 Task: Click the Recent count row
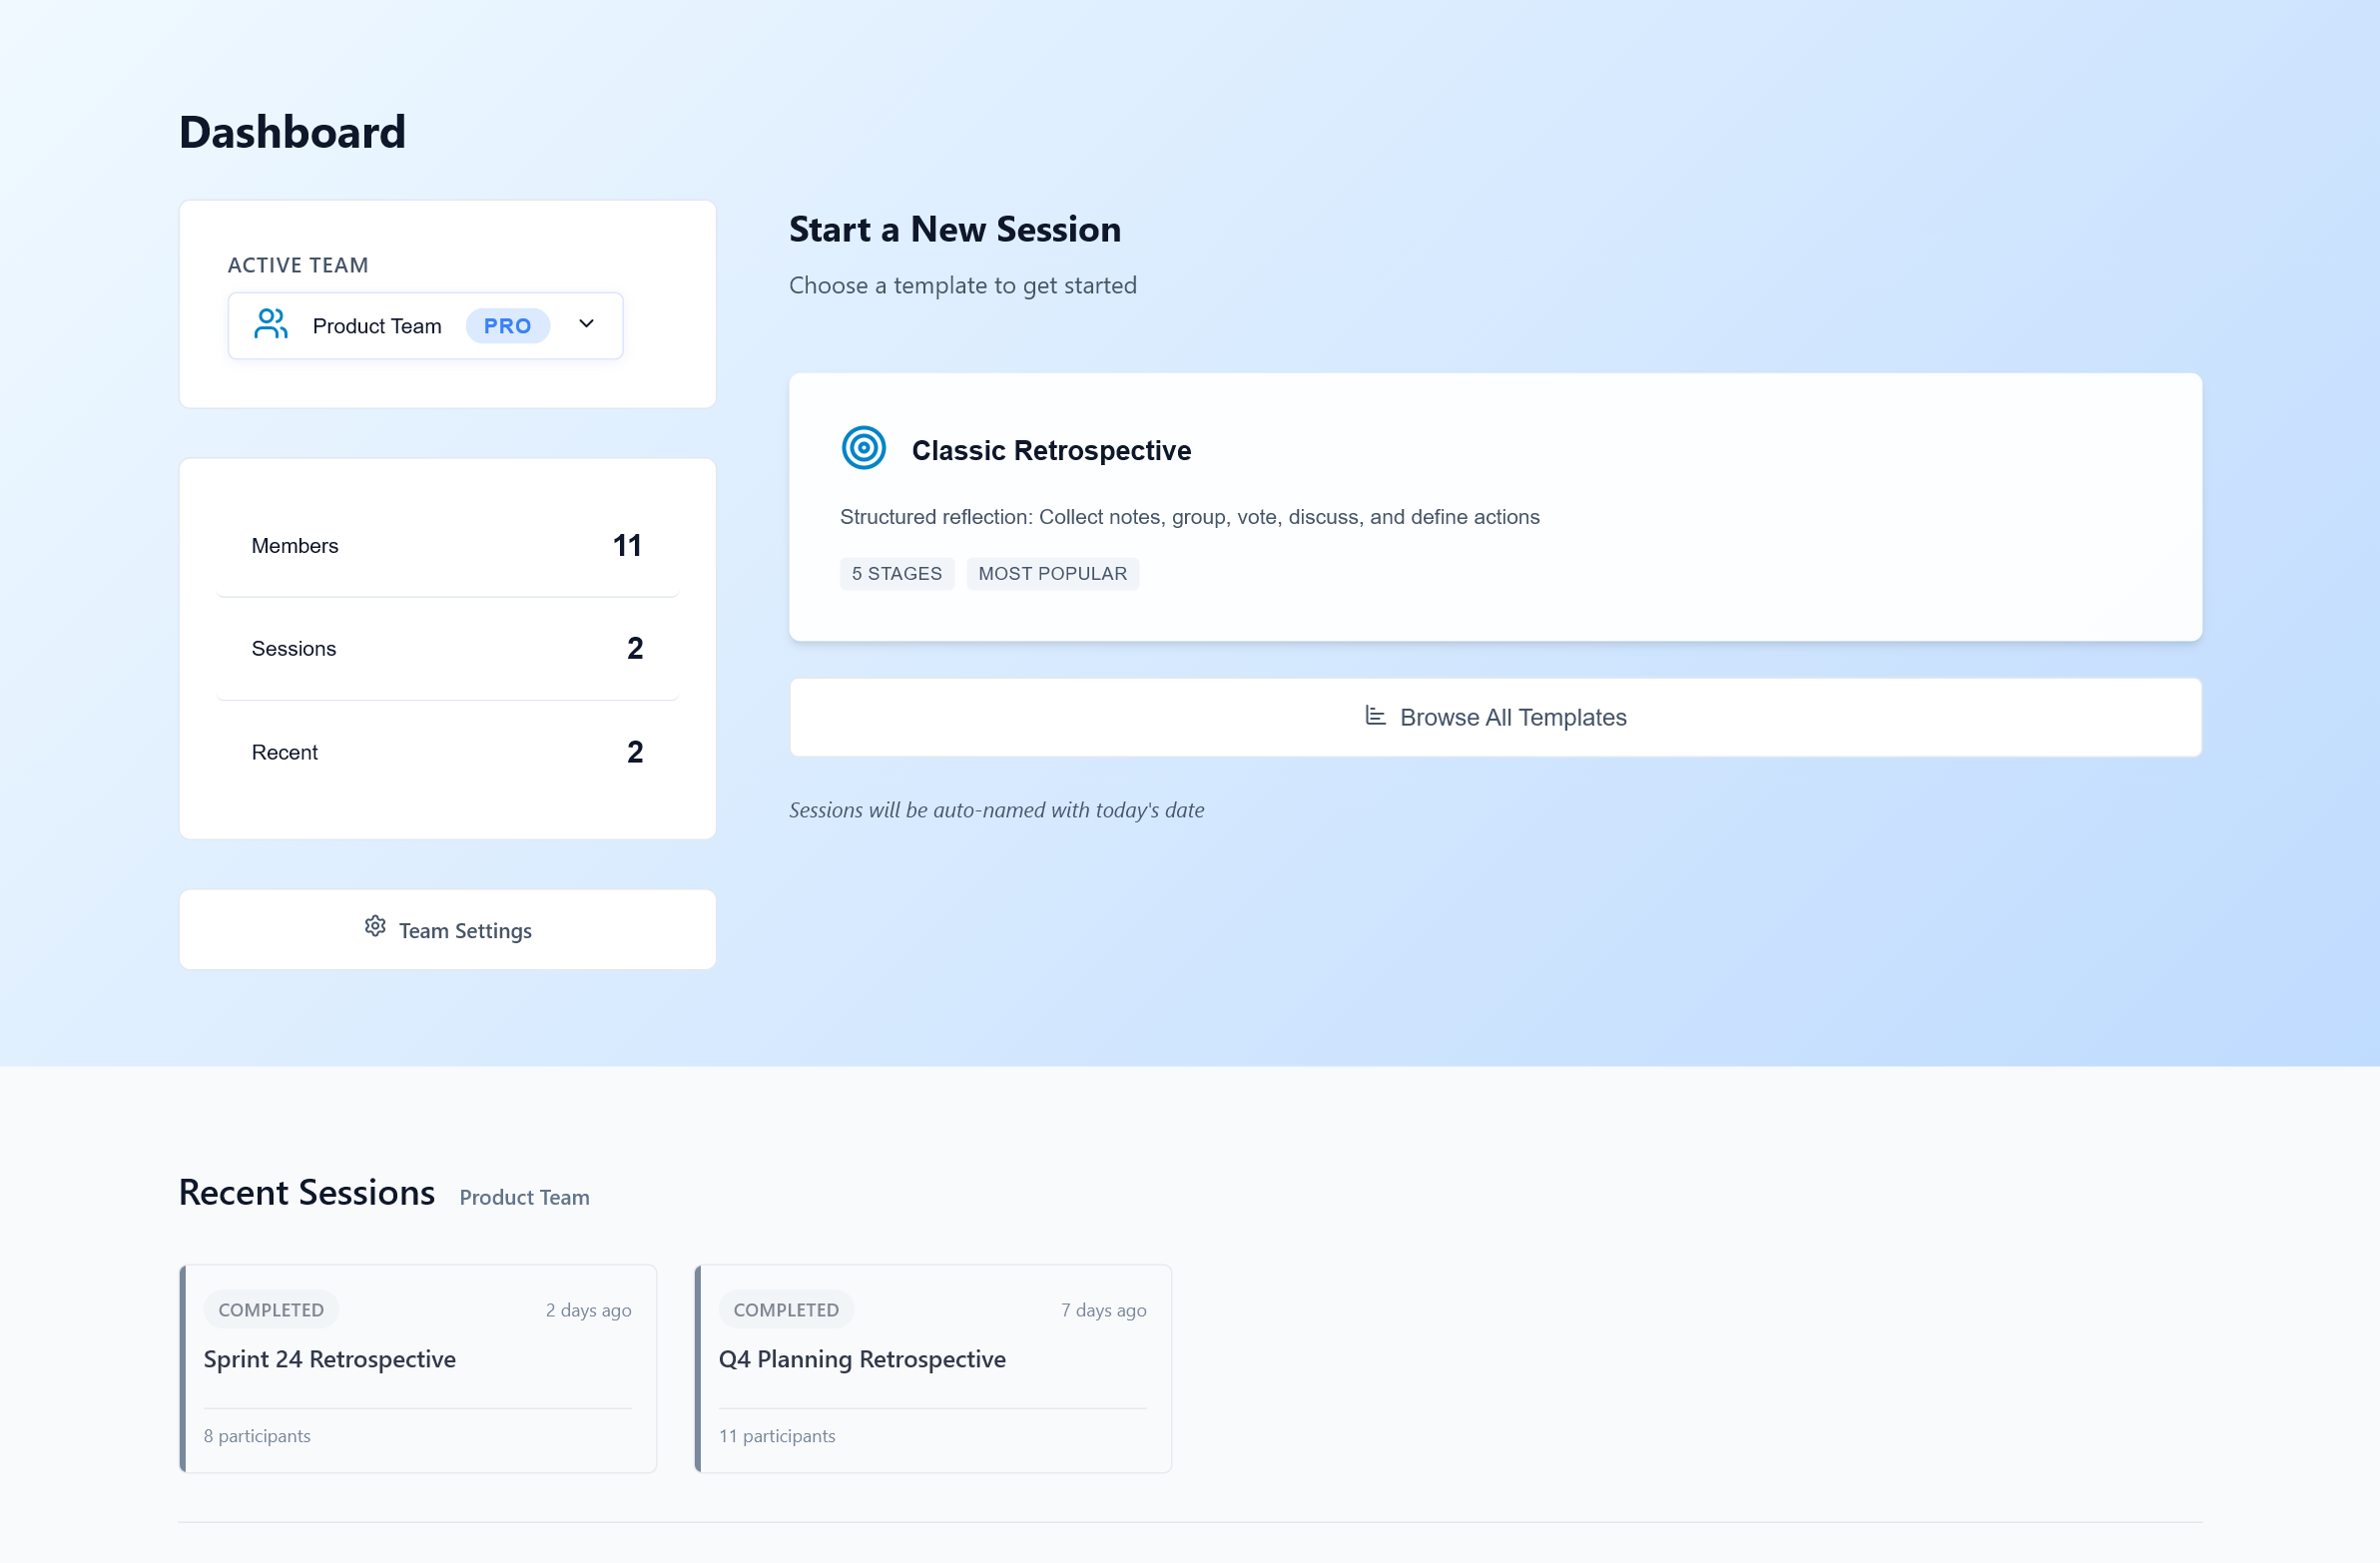pos(447,751)
